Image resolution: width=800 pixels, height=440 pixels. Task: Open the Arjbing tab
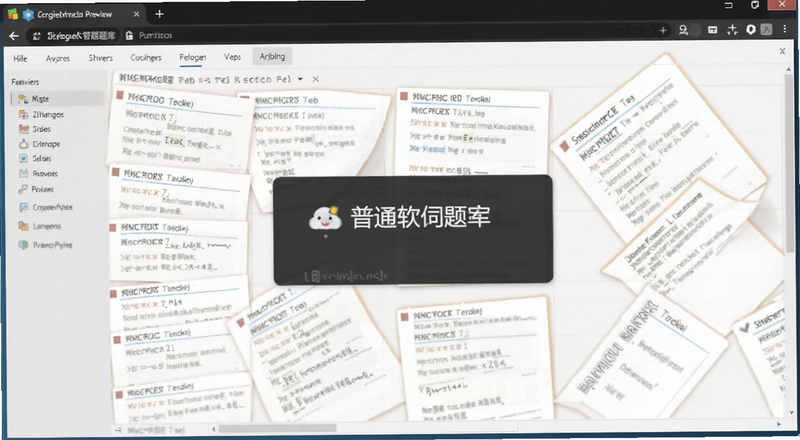[x=272, y=57]
